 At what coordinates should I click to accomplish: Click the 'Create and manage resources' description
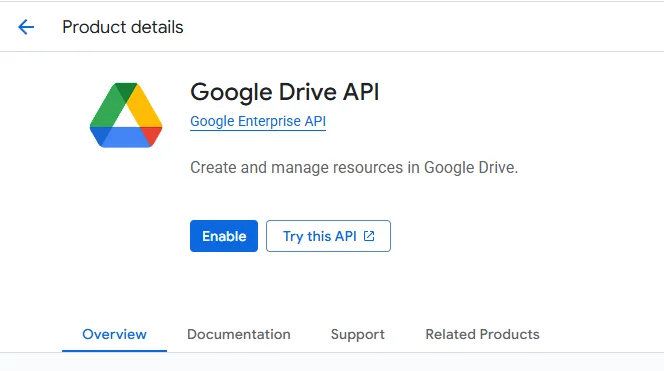tap(354, 168)
